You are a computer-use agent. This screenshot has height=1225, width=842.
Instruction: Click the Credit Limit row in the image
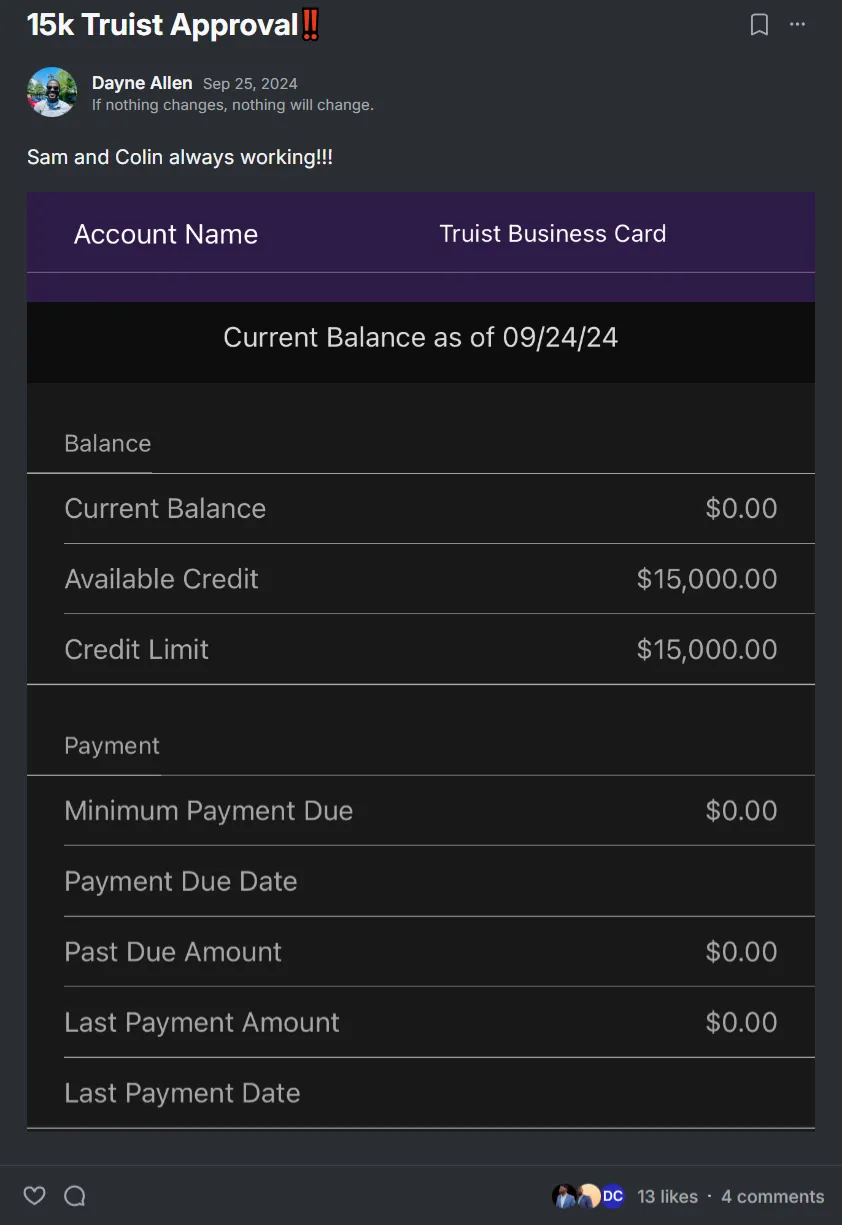click(x=420, y=650)
